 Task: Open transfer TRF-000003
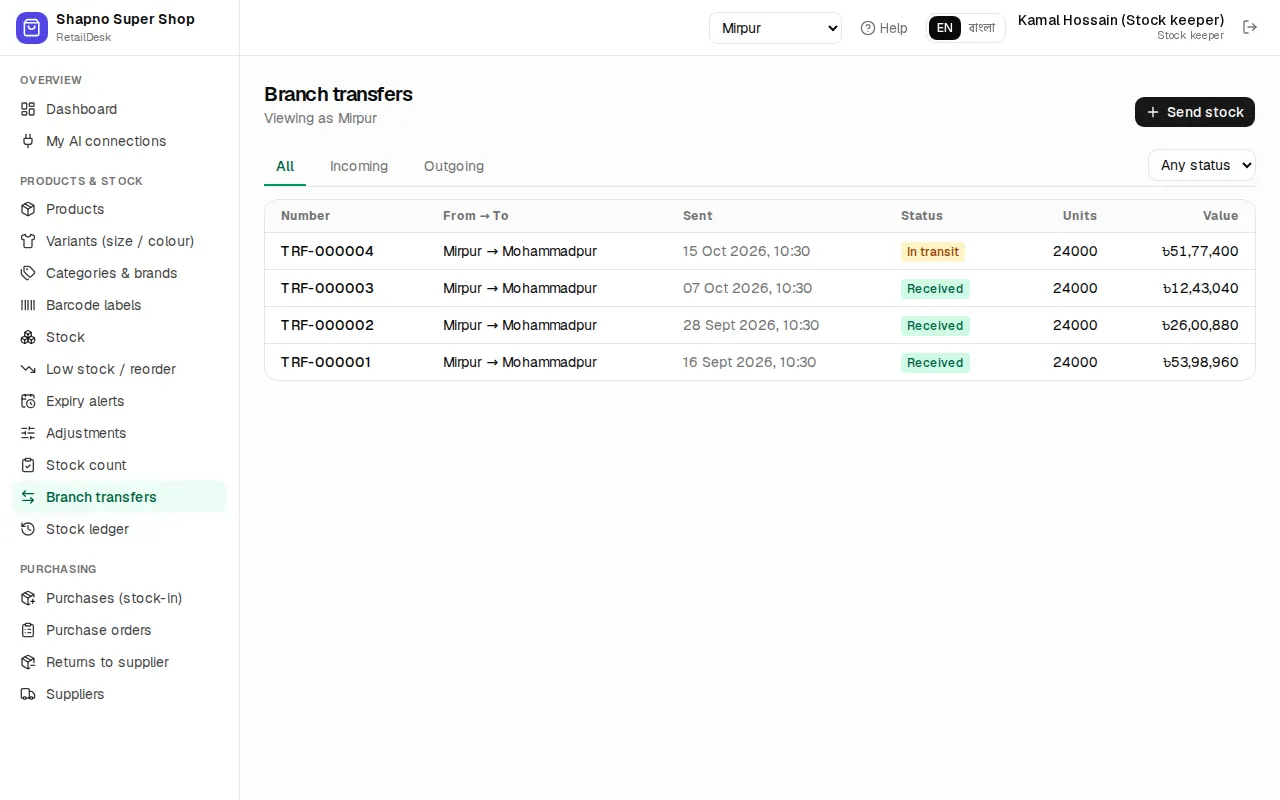(x=327, y=288)
